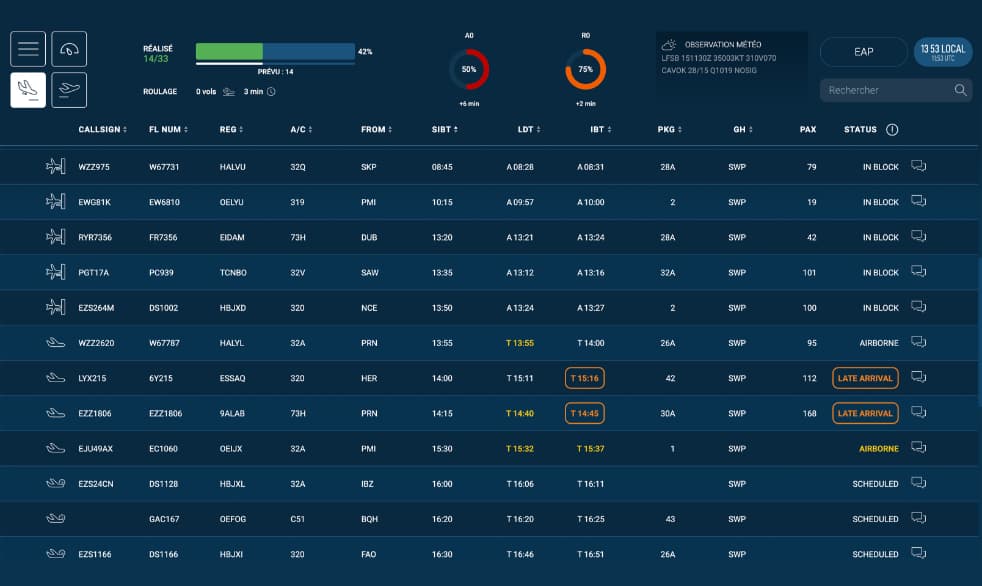This screenshot has width=982, height=586.
Task: Sort by the REG column
Action: (231, 130)
